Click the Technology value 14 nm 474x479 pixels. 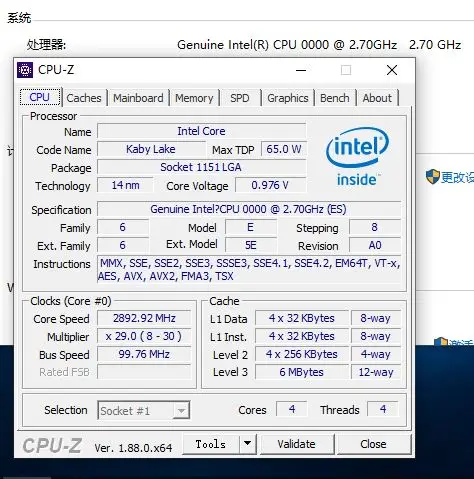click(125, 185)
